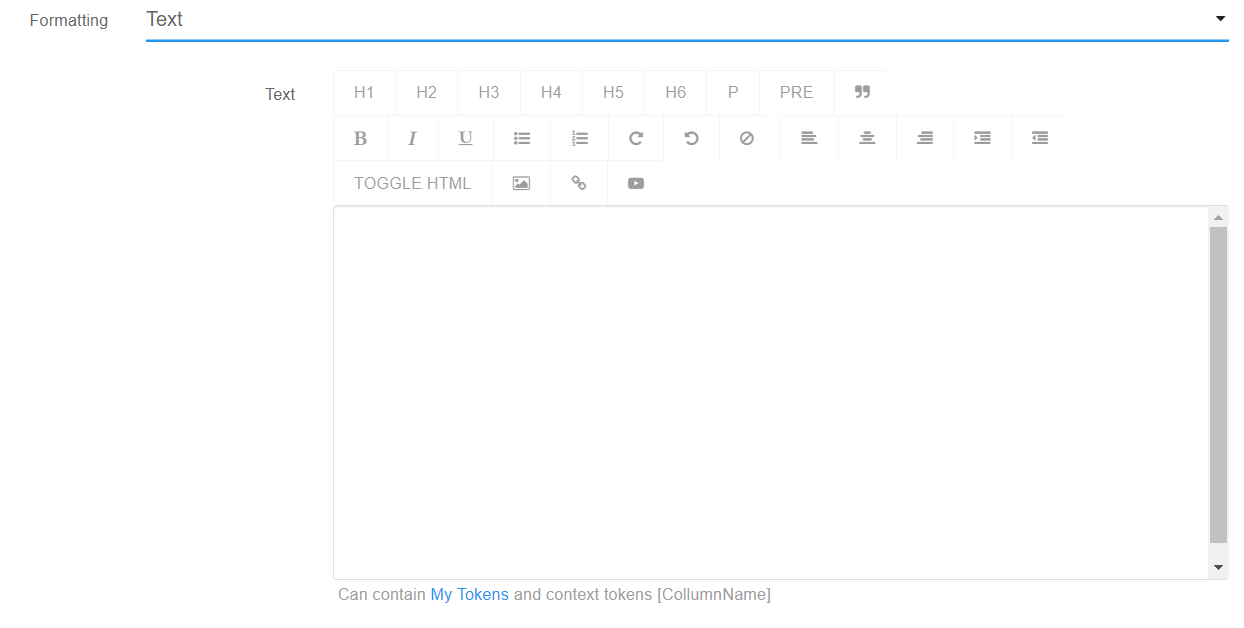Decrease indent with the outdent icon
The width and height of the screenshot is (1244, 628).
click(x=1040, y=138)
